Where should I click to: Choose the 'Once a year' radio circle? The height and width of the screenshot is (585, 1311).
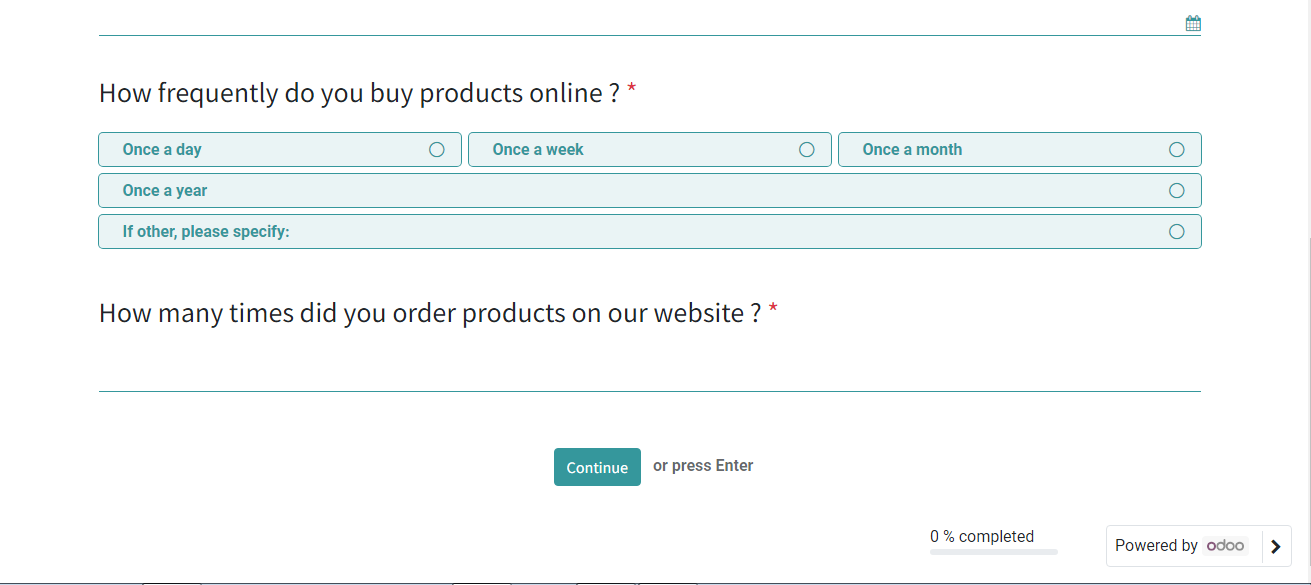[1177, 190]
